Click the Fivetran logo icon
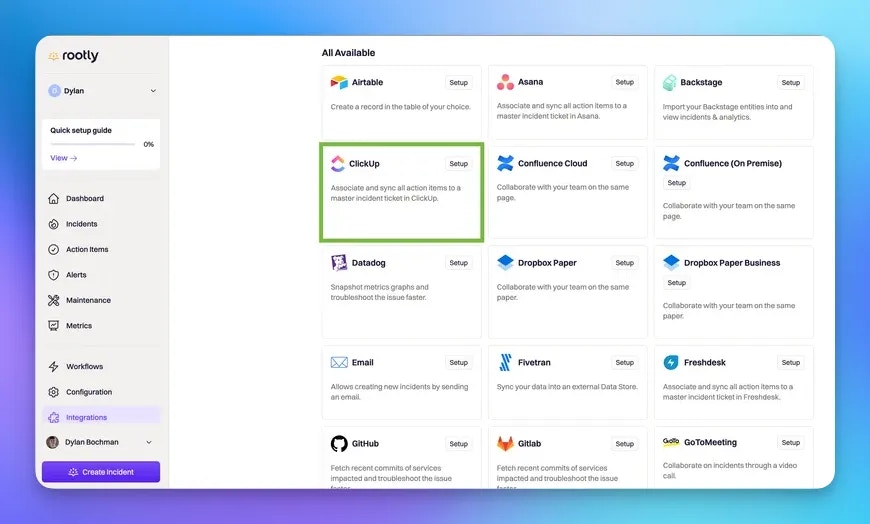The width and height of the screenshot is (870, 524). click(x=505, y=362)
